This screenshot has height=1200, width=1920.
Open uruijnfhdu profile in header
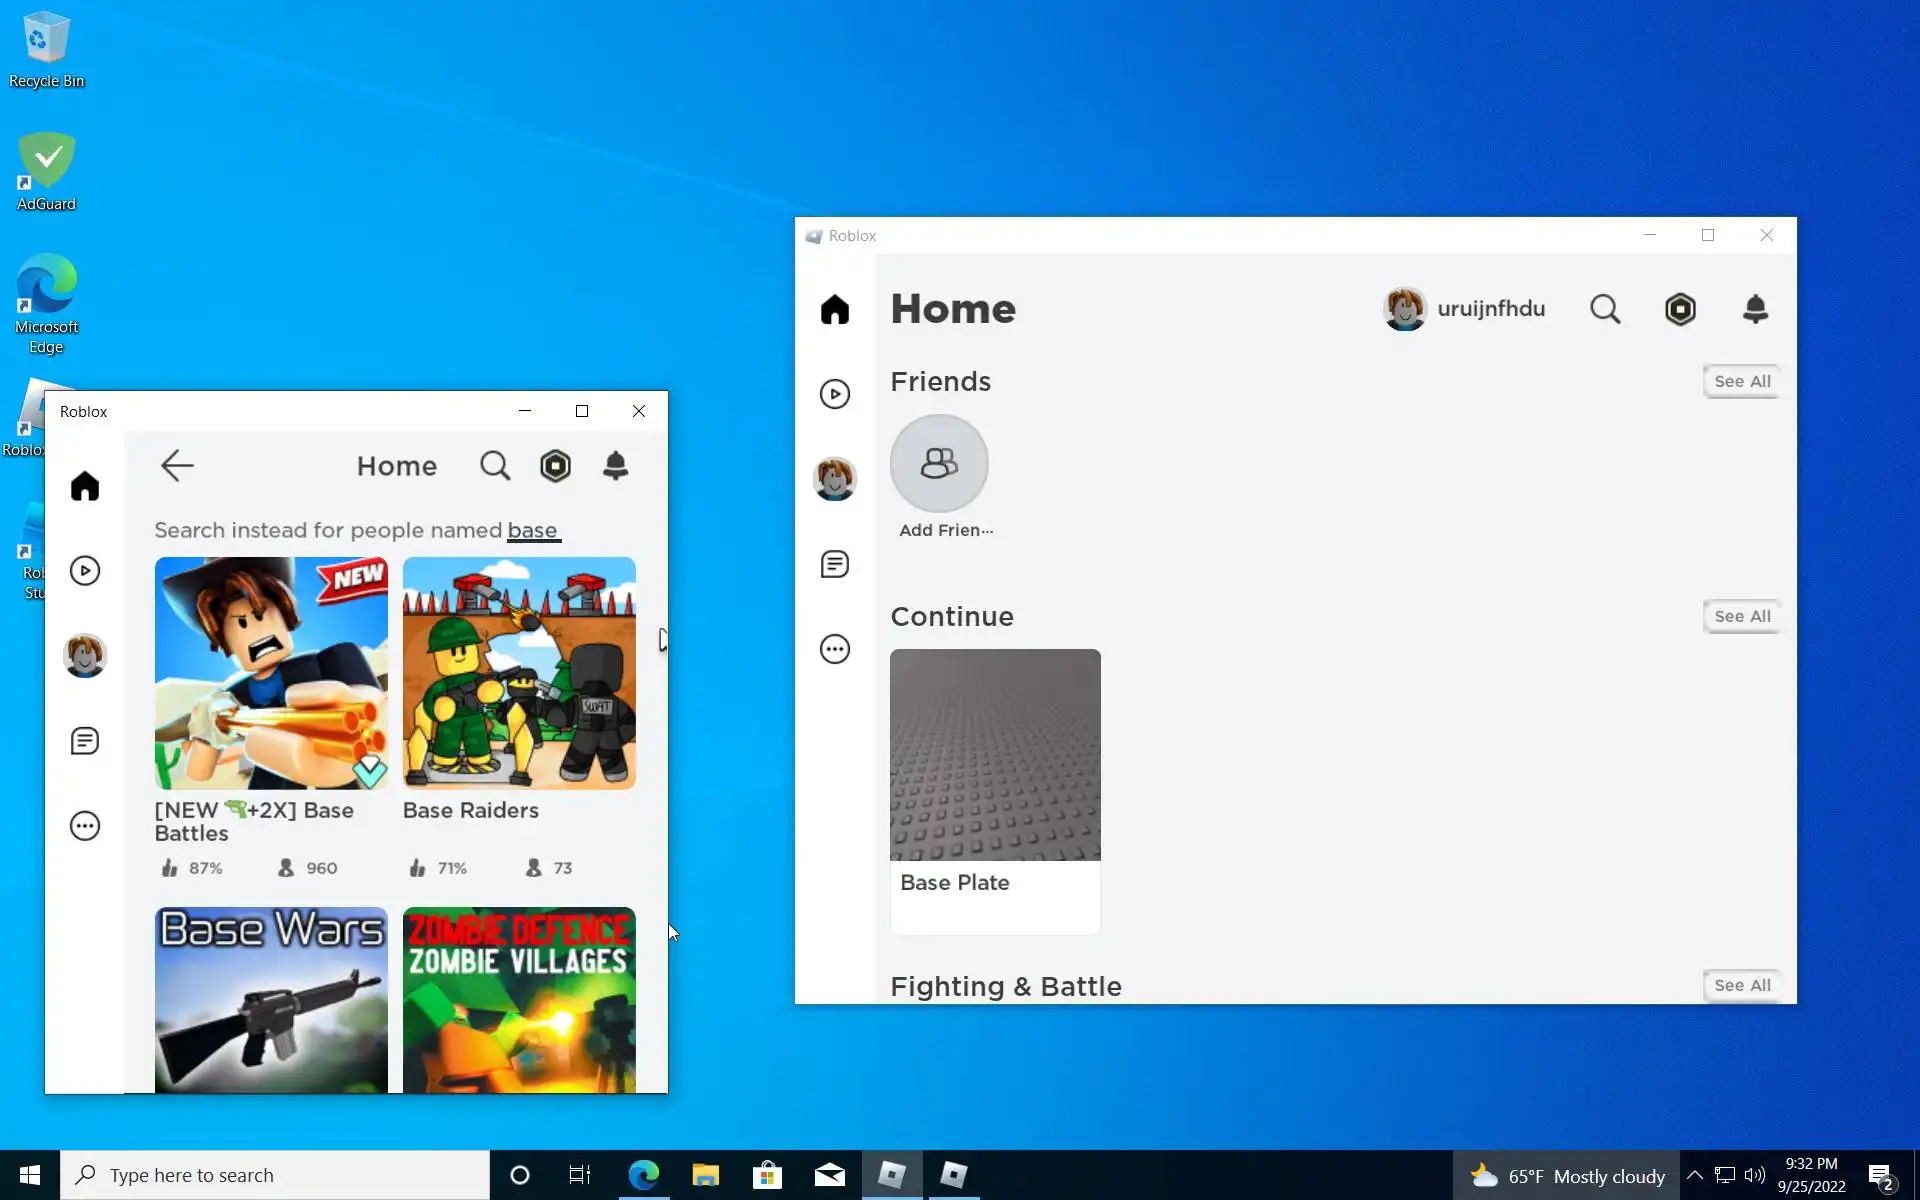tap(1464, 309)
